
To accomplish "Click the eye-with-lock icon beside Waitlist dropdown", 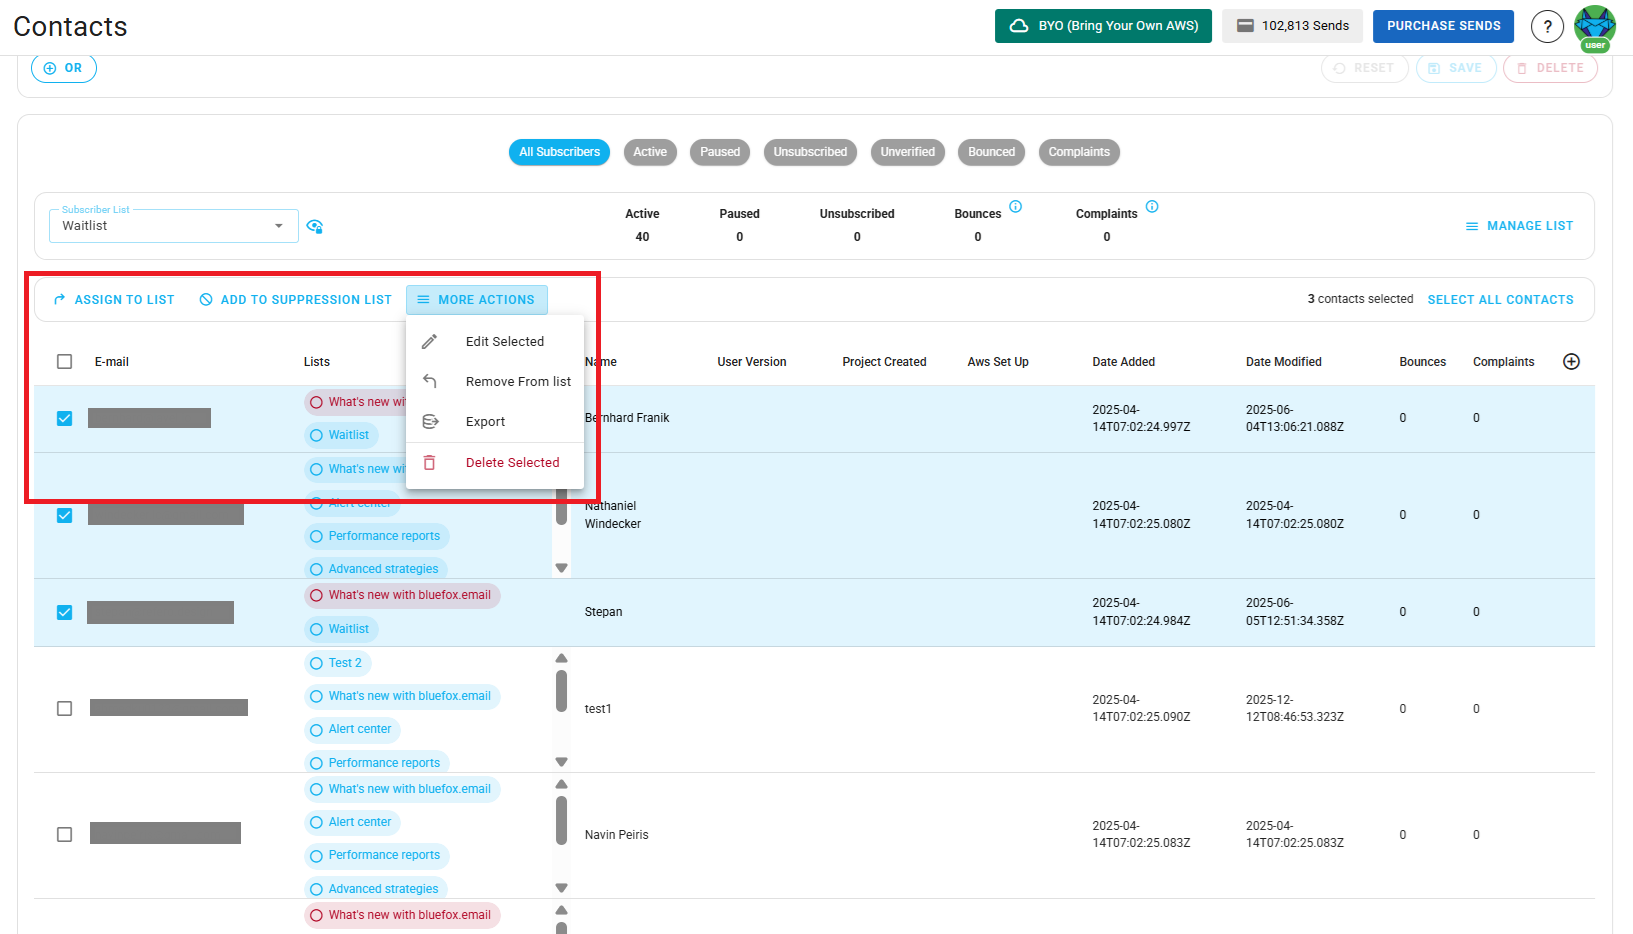I will [x=314, y=226].
